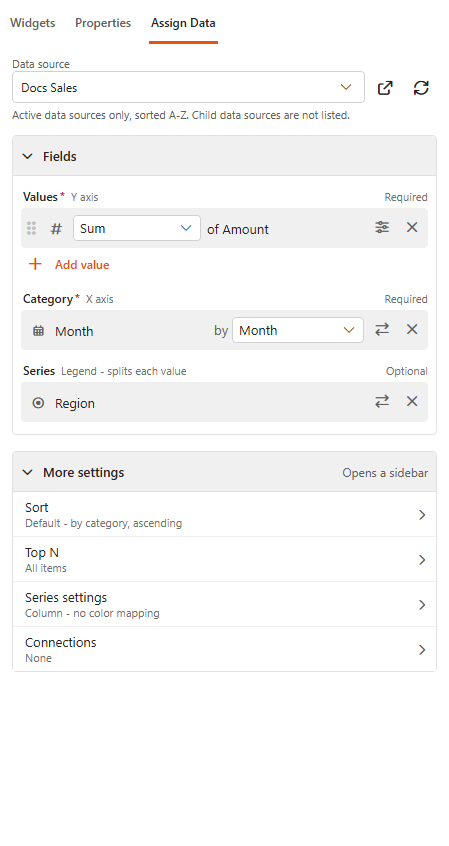The width and height of the screenshot is (449, 846).
Task: Switch to the Properties tab
Action: click(x=103, y=23)
